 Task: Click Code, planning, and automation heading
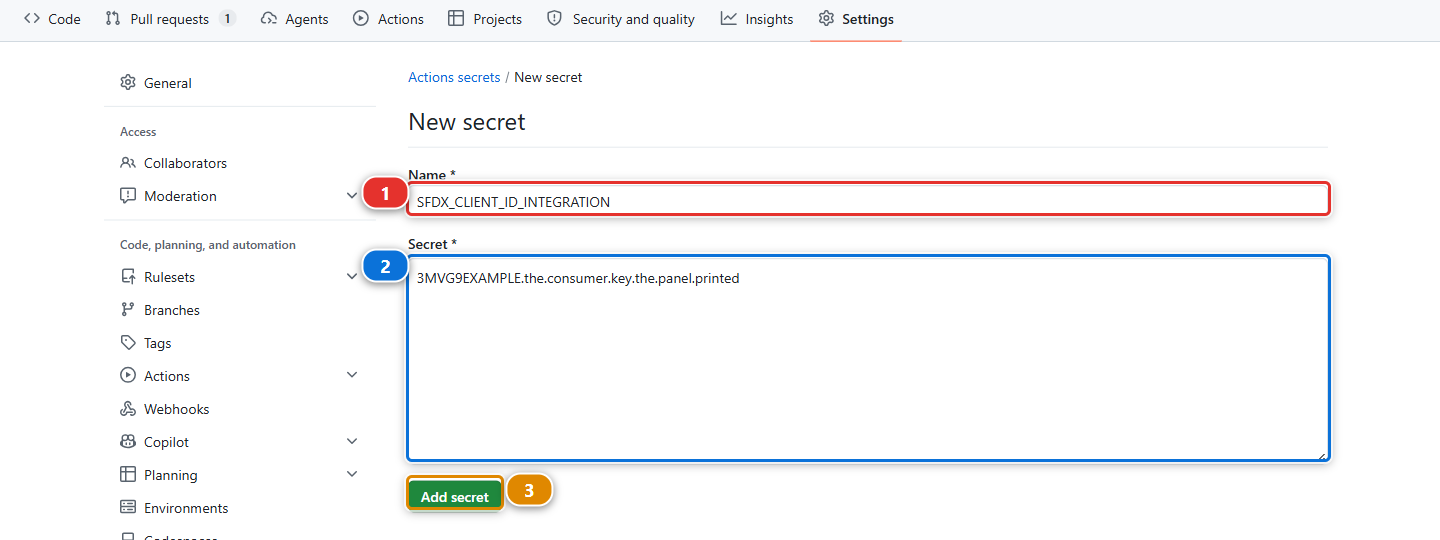pos(208,245)
